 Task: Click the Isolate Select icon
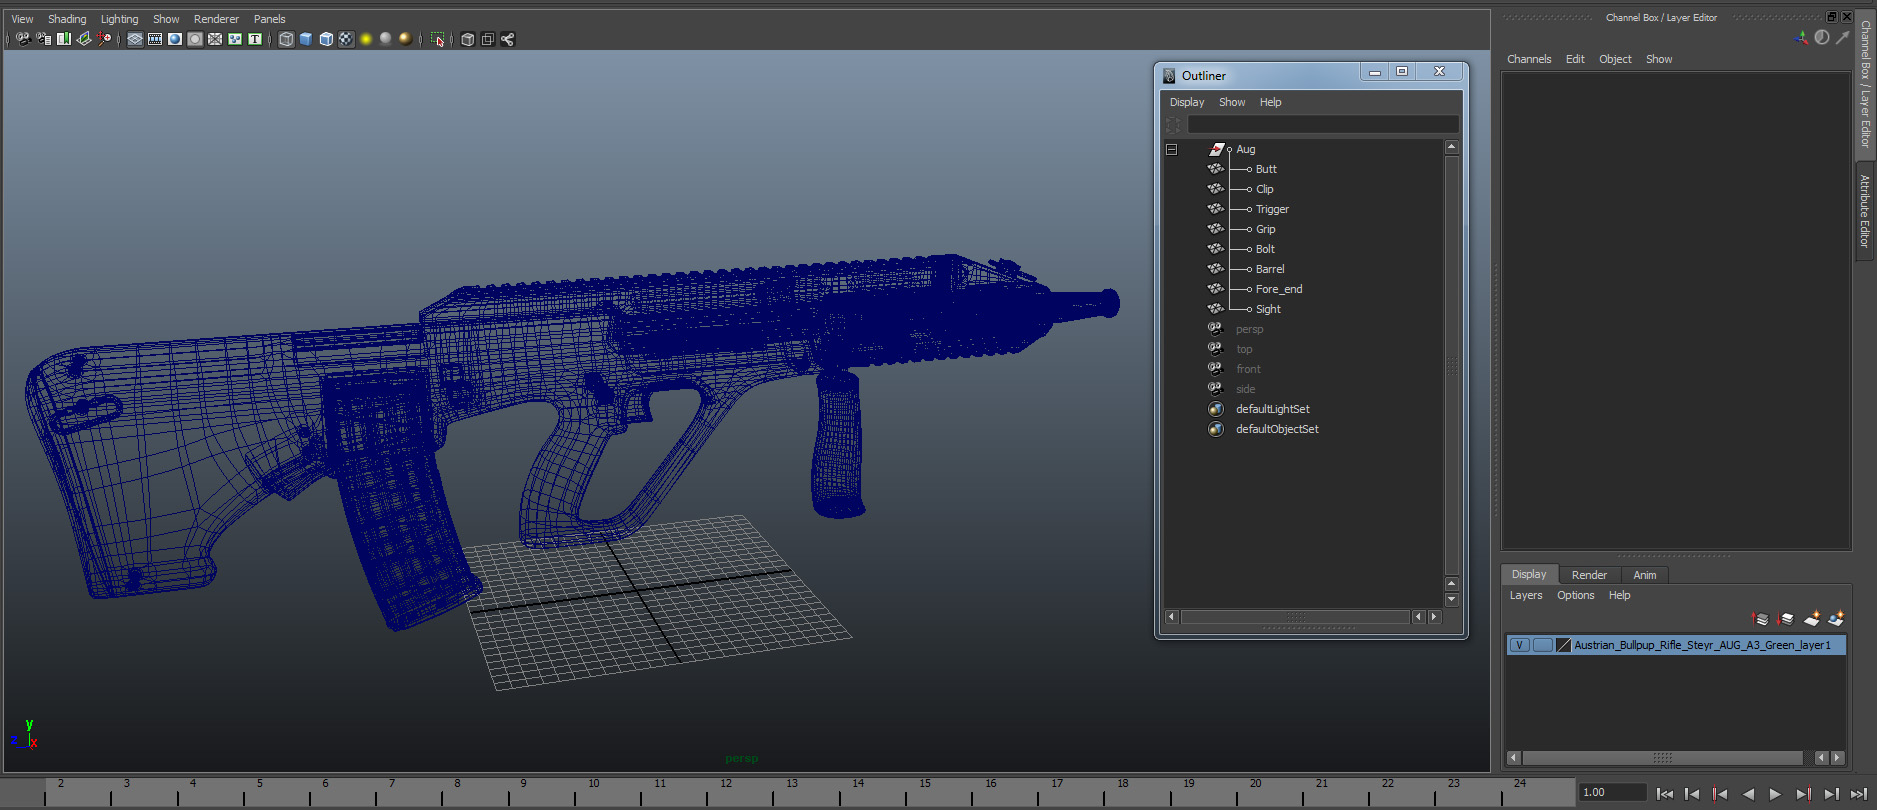tap(437, 39)
